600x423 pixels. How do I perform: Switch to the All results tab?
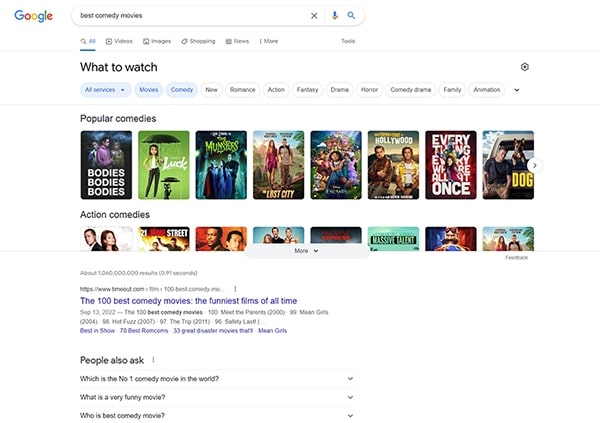88,41
